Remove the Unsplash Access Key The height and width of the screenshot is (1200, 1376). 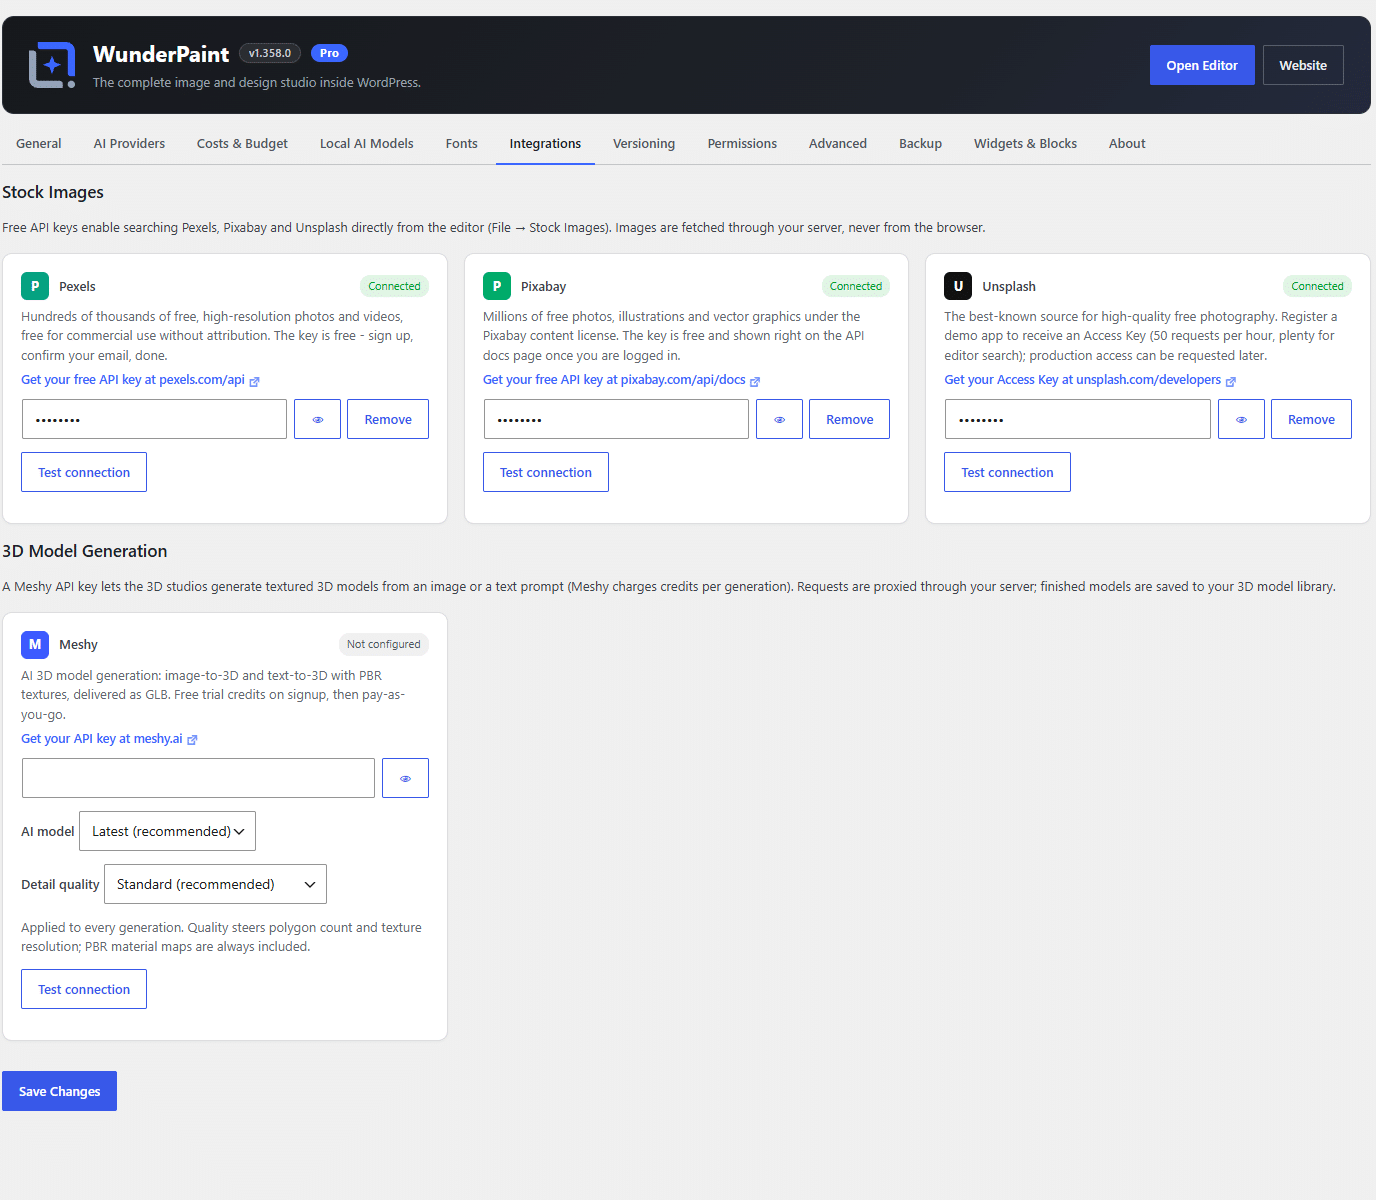(x=1311, y=419)
